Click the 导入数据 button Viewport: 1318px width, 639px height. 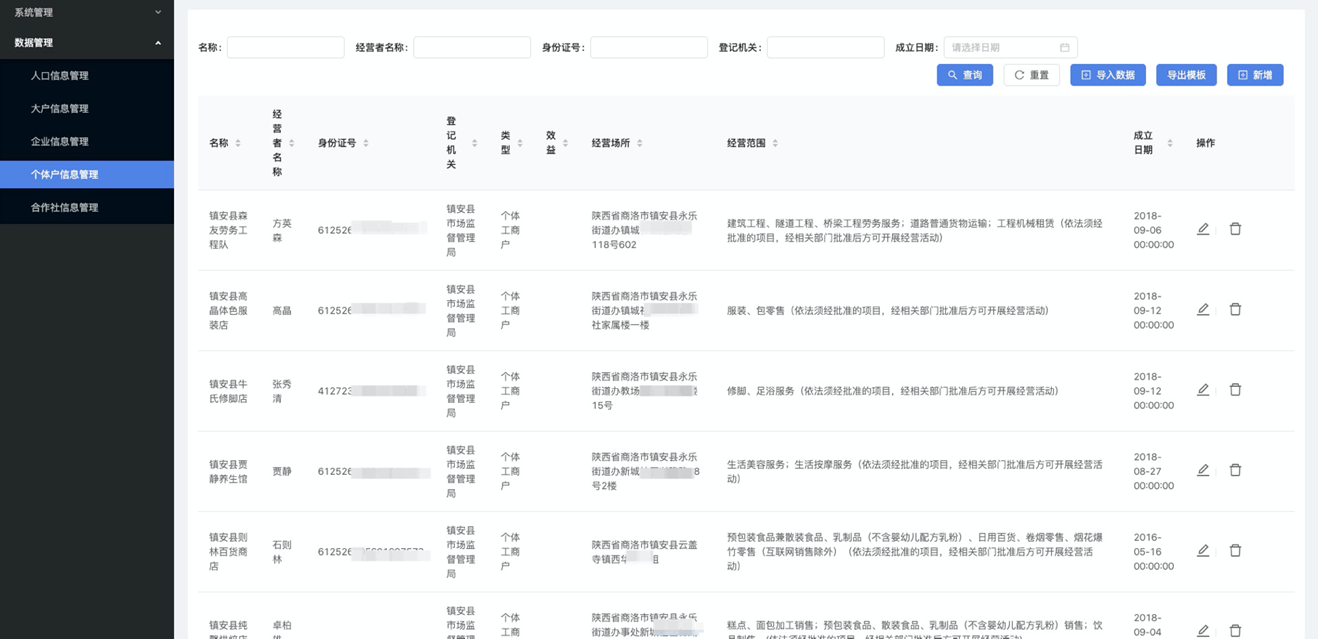click(x=1108, y=75)
